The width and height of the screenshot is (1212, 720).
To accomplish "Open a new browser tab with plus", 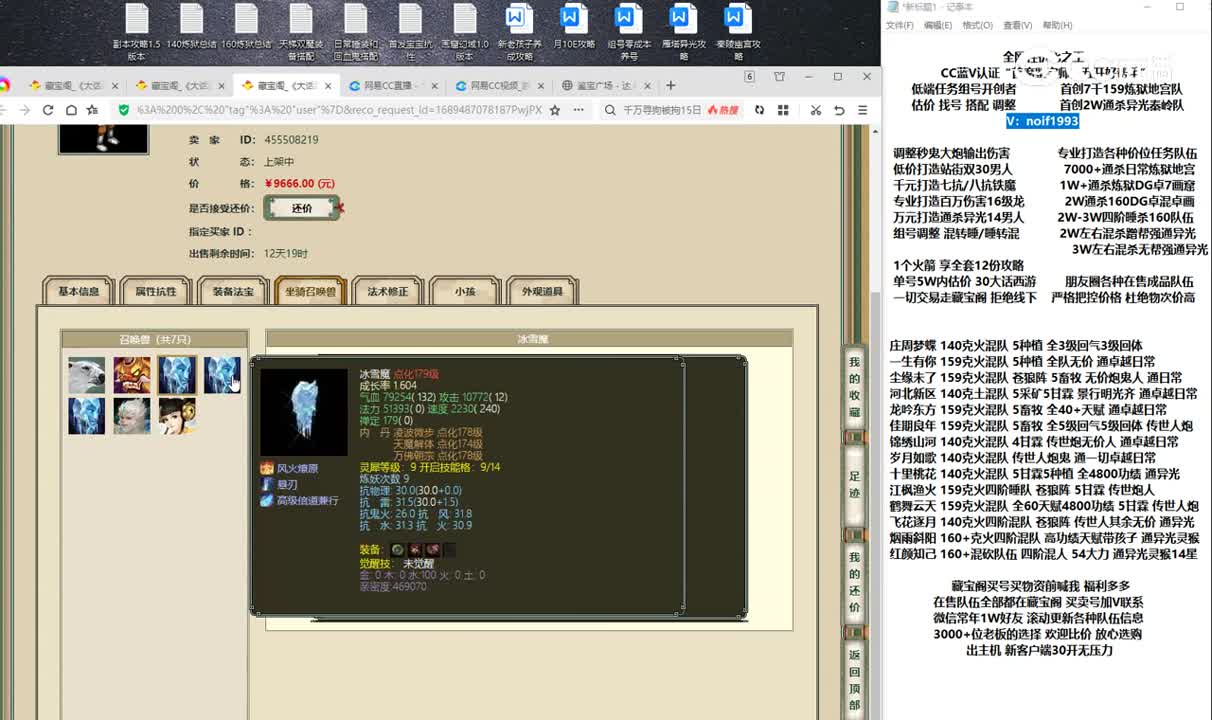I will click(670, 85).
